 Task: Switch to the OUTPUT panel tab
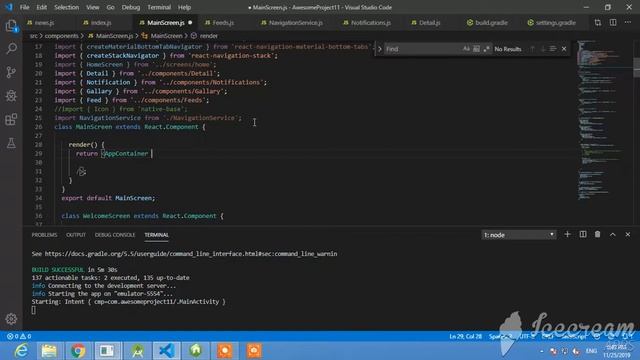(x=76, y=235)
